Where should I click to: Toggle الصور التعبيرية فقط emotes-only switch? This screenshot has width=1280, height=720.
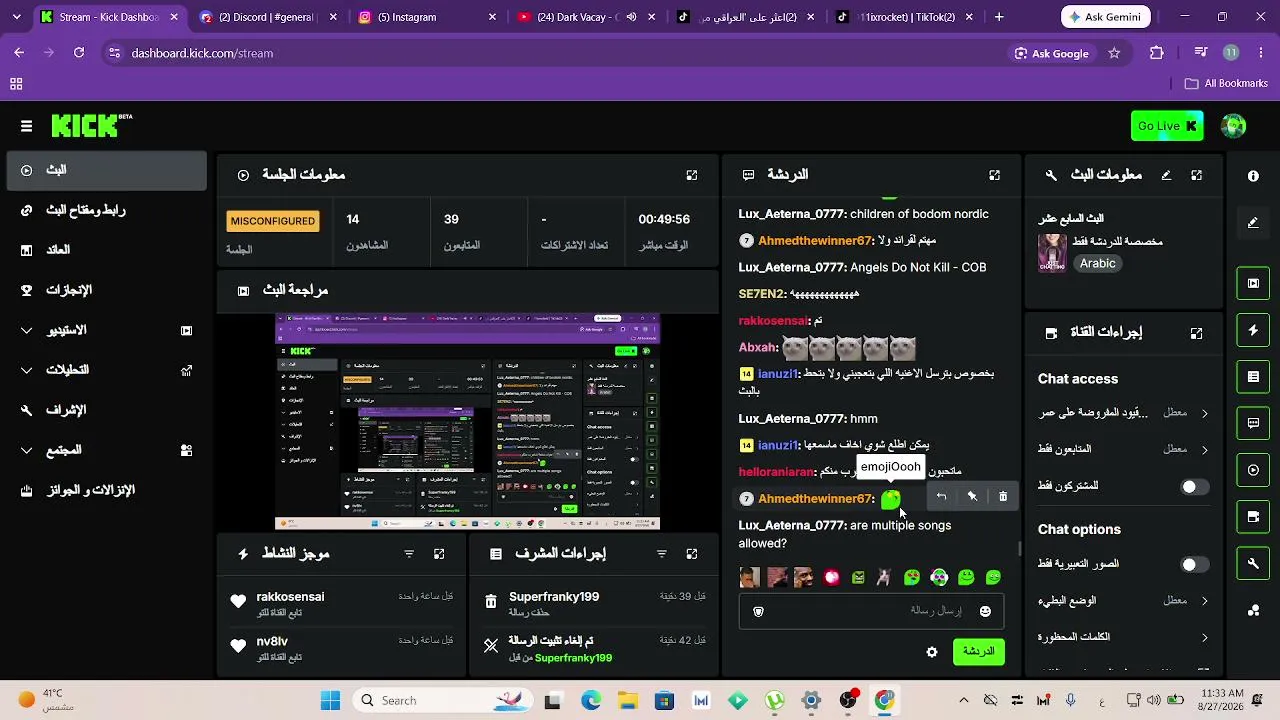point(1194,565)
